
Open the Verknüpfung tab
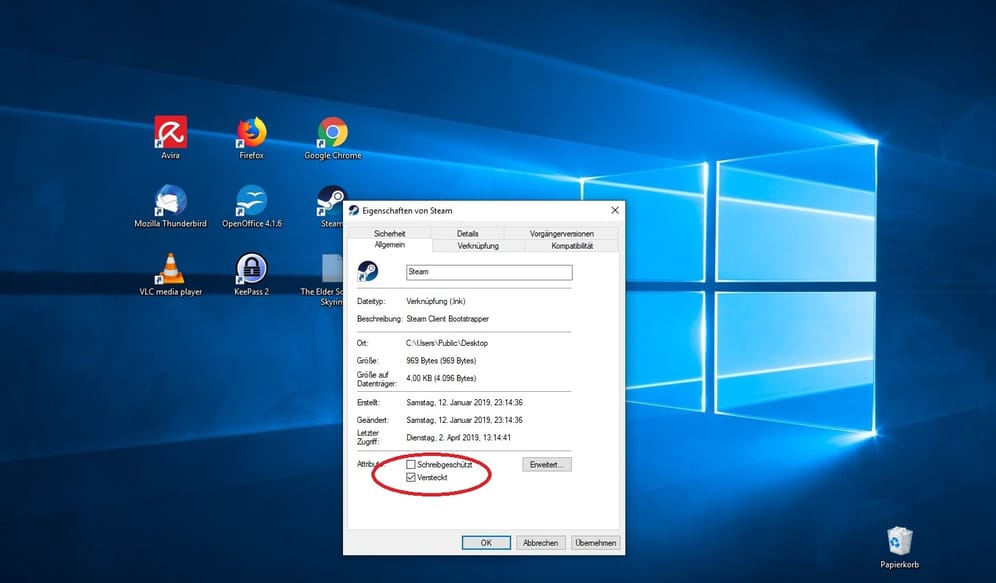click(x=478, y=246)
